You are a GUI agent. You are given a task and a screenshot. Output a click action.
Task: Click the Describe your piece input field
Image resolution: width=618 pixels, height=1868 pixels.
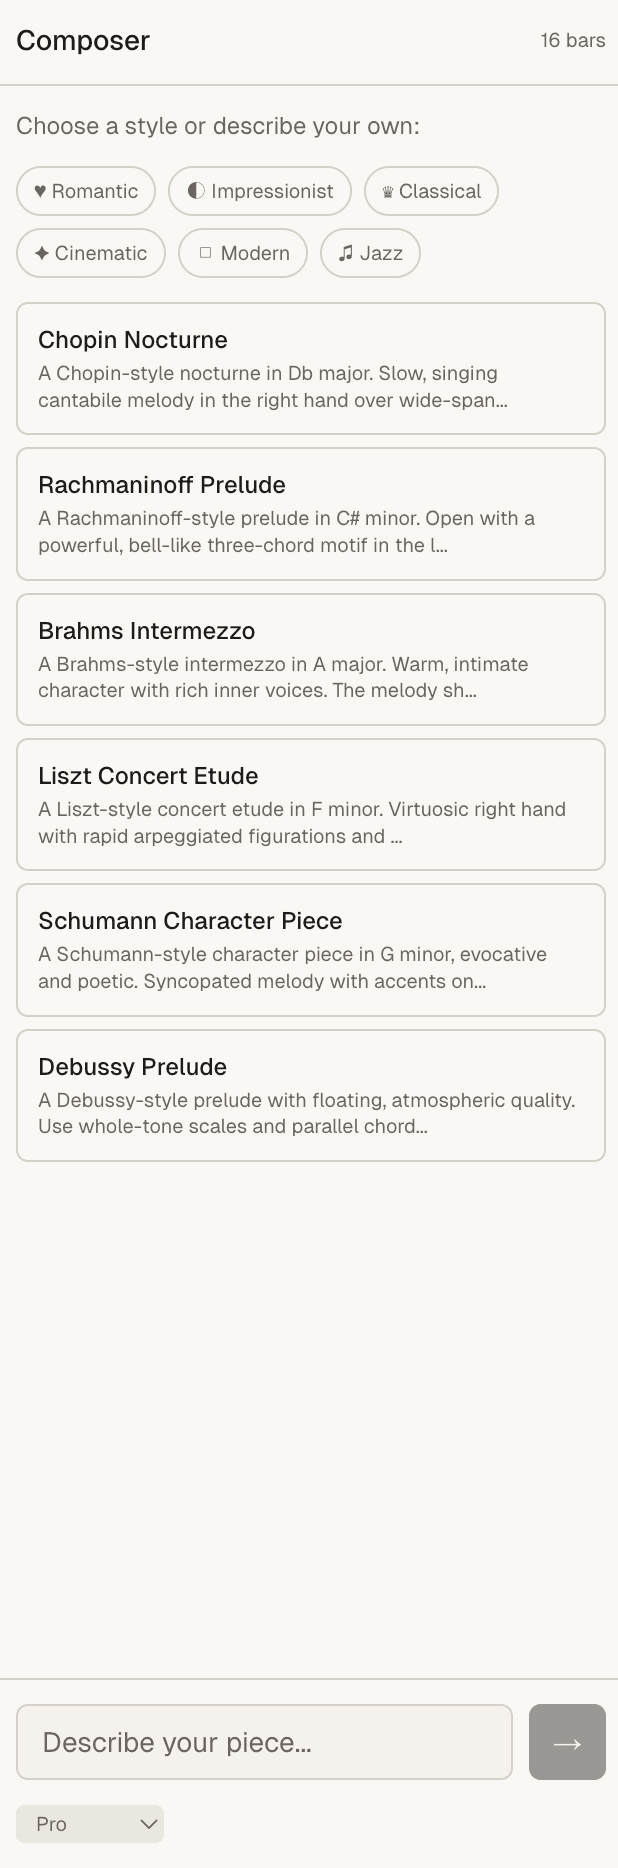coord(264,1741)
